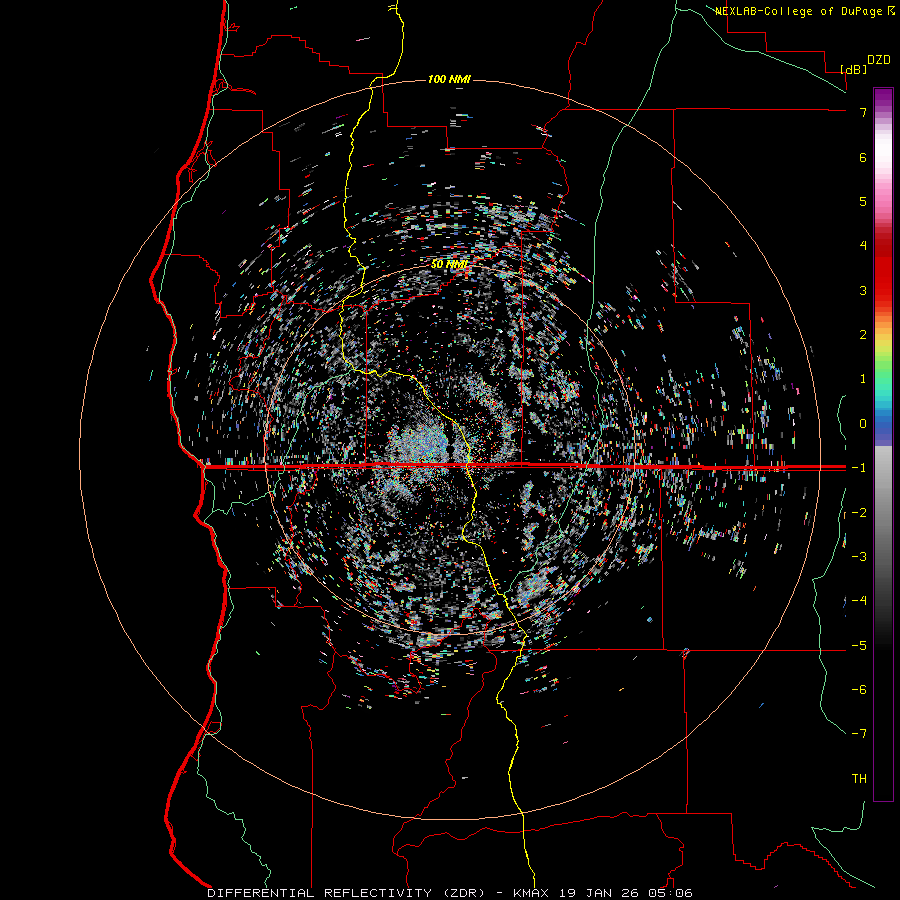Image resolution: width=900 pixels, height=900 pixels.
Task: Click the TH label on color scale
Action: (859, 779)
